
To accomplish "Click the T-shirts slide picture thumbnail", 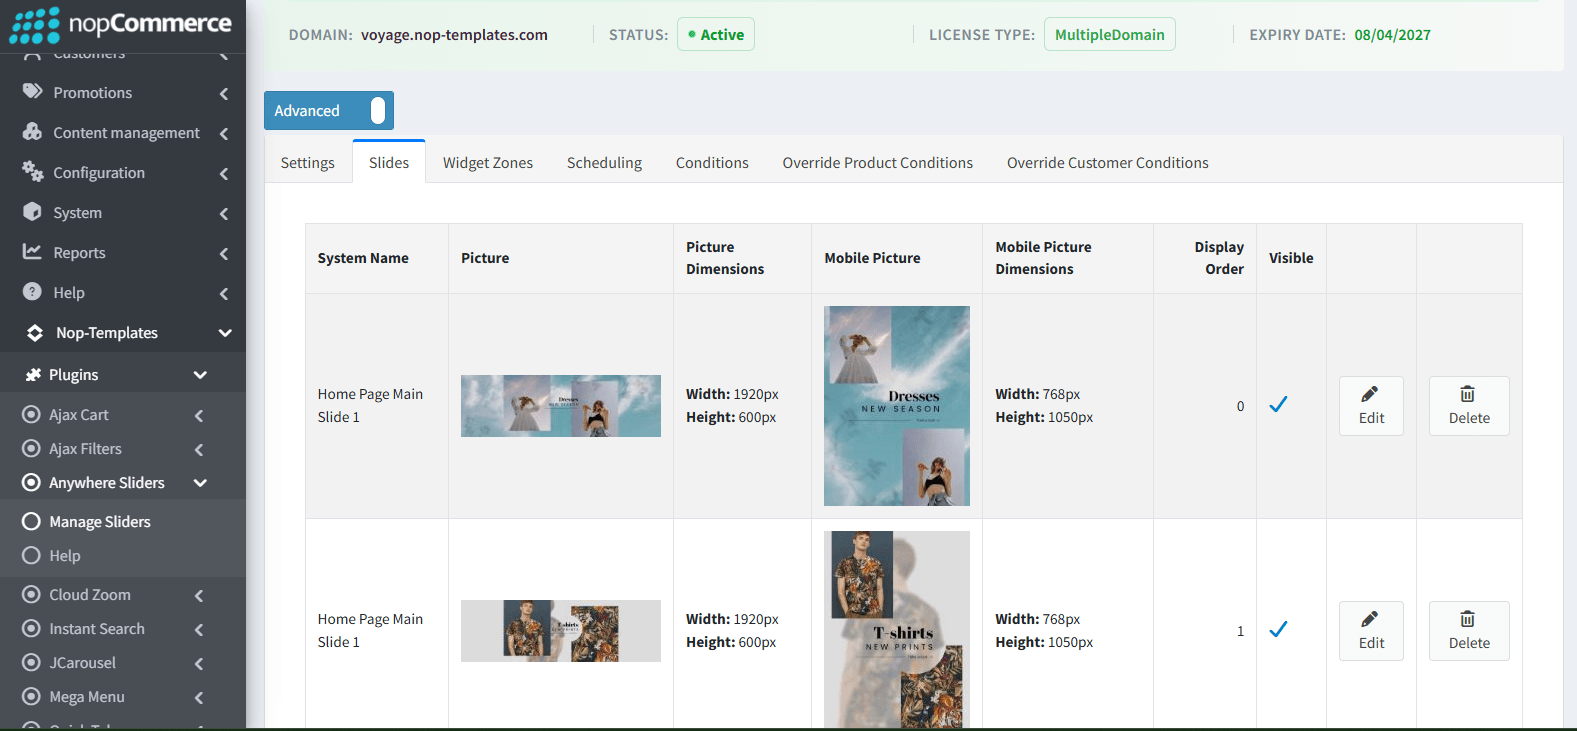I will pos(561,631).
